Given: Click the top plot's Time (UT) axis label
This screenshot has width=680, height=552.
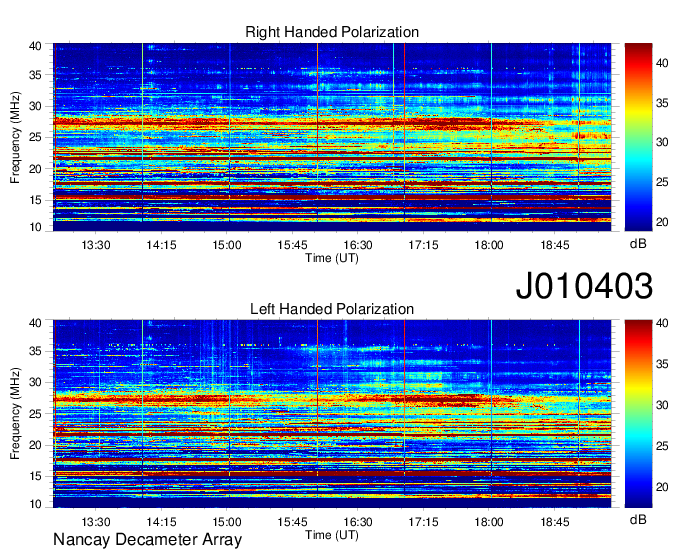Looking at the screenshot, I should 332,258.
